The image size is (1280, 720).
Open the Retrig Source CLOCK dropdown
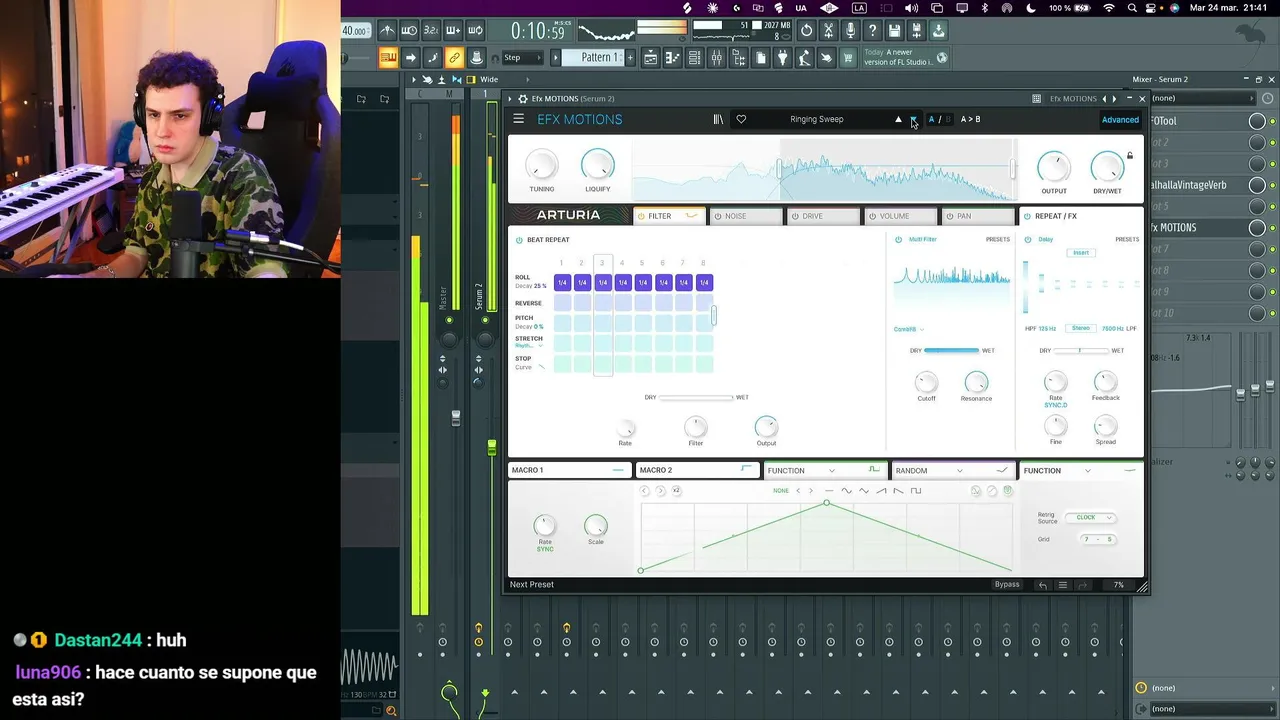[x=1091, y=517]
